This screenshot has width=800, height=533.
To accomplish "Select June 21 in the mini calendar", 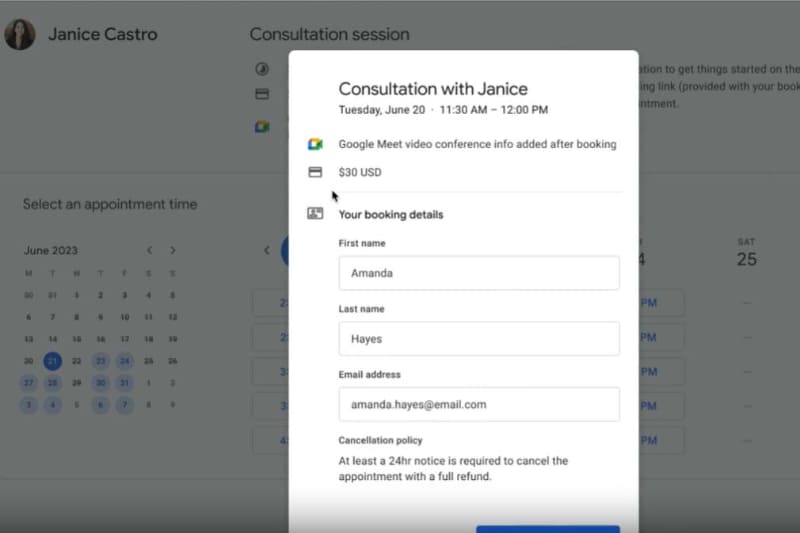I will pos(53,361).
